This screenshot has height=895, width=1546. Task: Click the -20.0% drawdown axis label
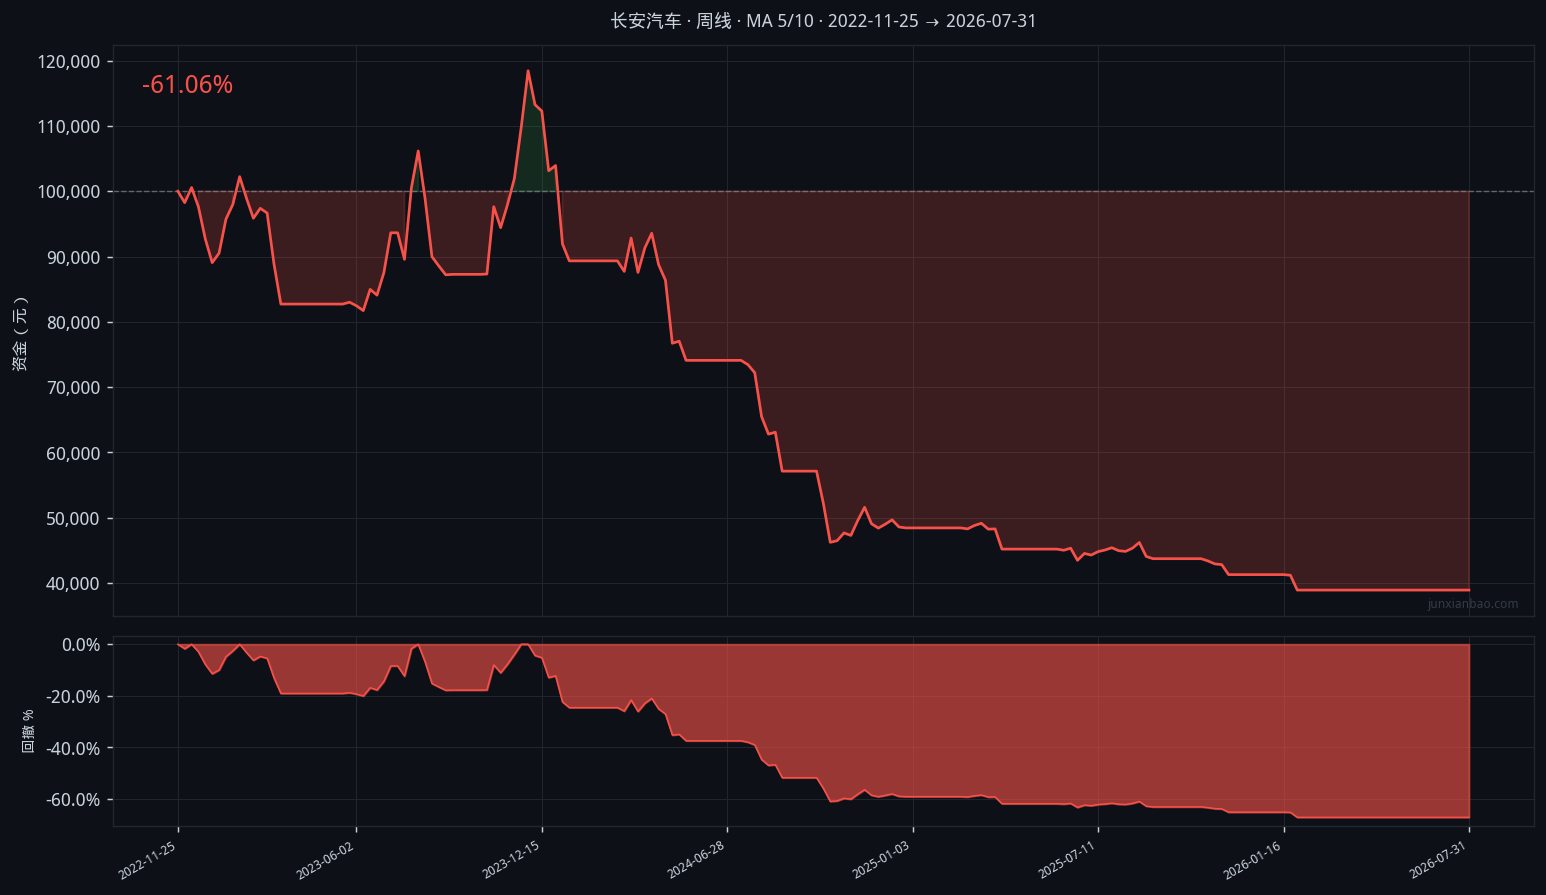click(73, 697)
